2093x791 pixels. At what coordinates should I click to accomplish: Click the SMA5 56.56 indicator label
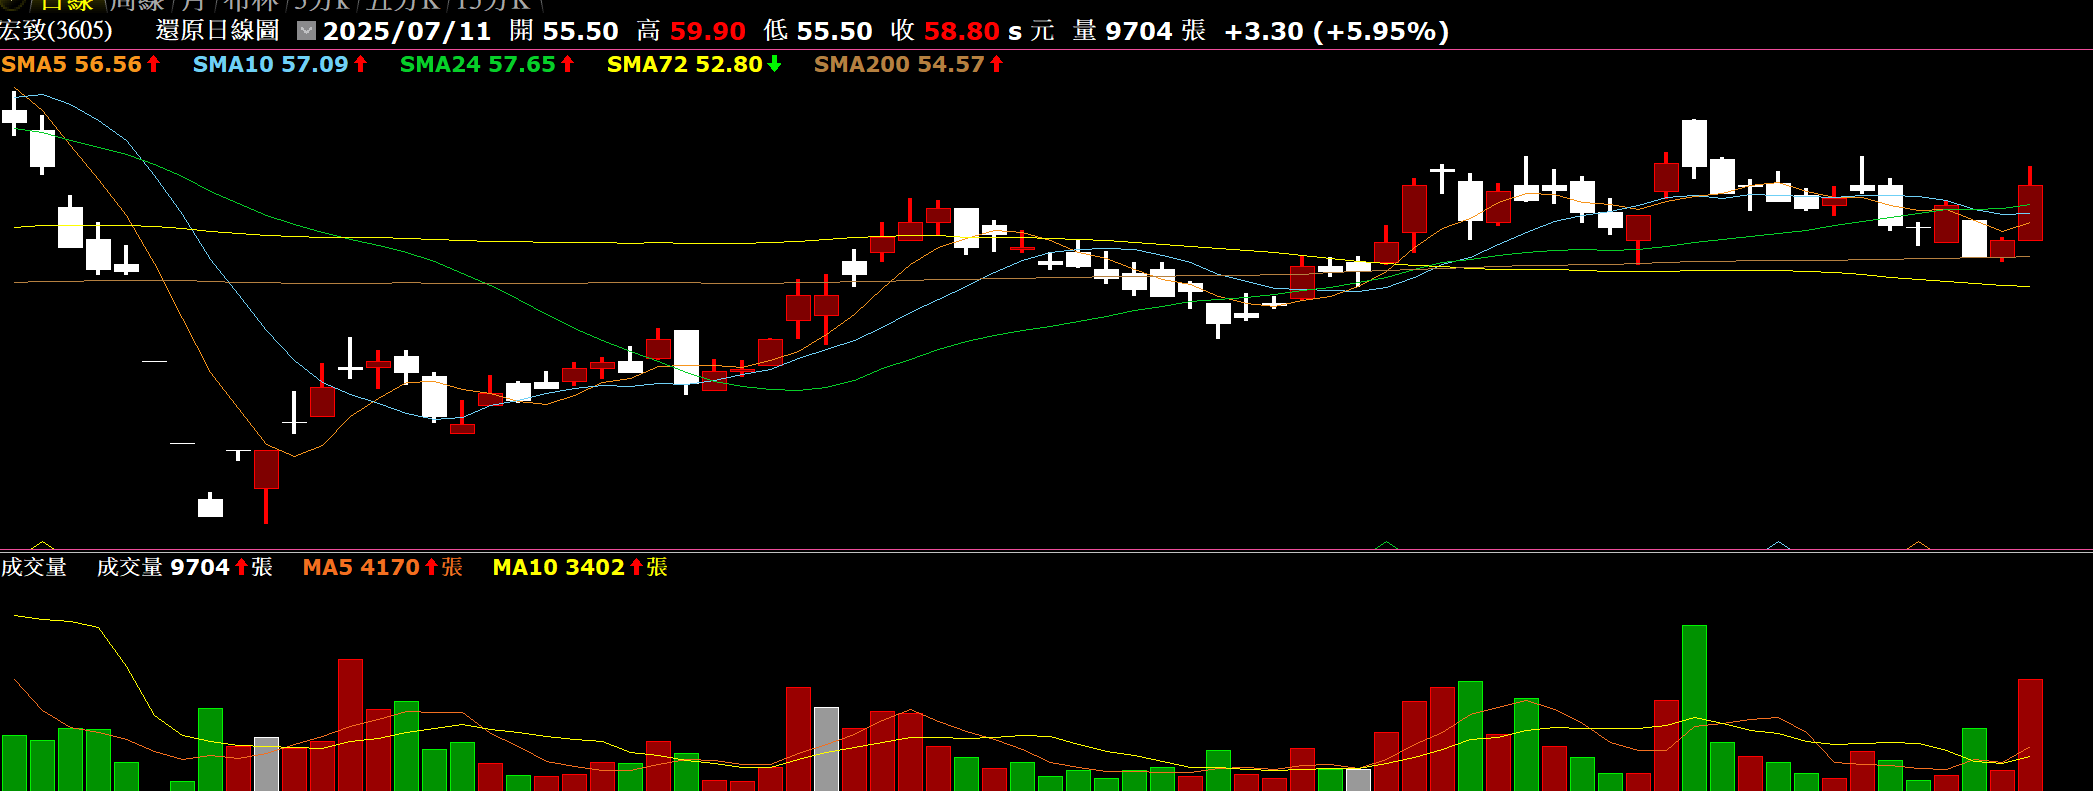click(72, 64)
